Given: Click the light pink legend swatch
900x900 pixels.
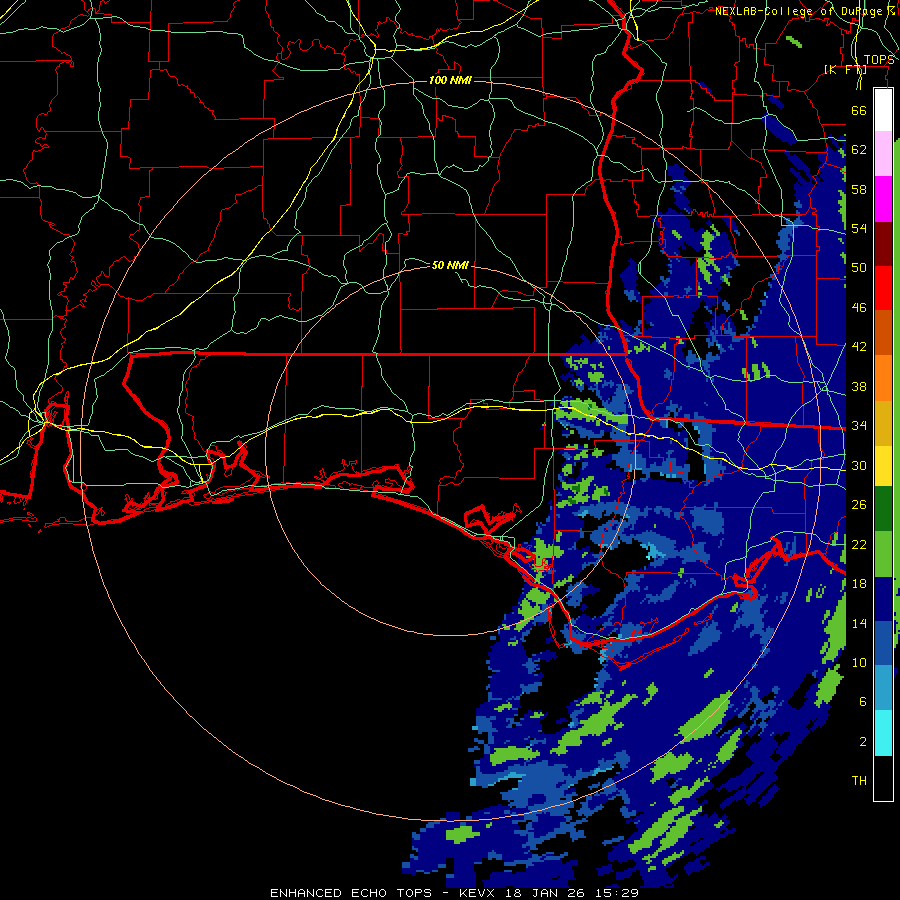Looking at the screenshot, I should coord(883,154).
